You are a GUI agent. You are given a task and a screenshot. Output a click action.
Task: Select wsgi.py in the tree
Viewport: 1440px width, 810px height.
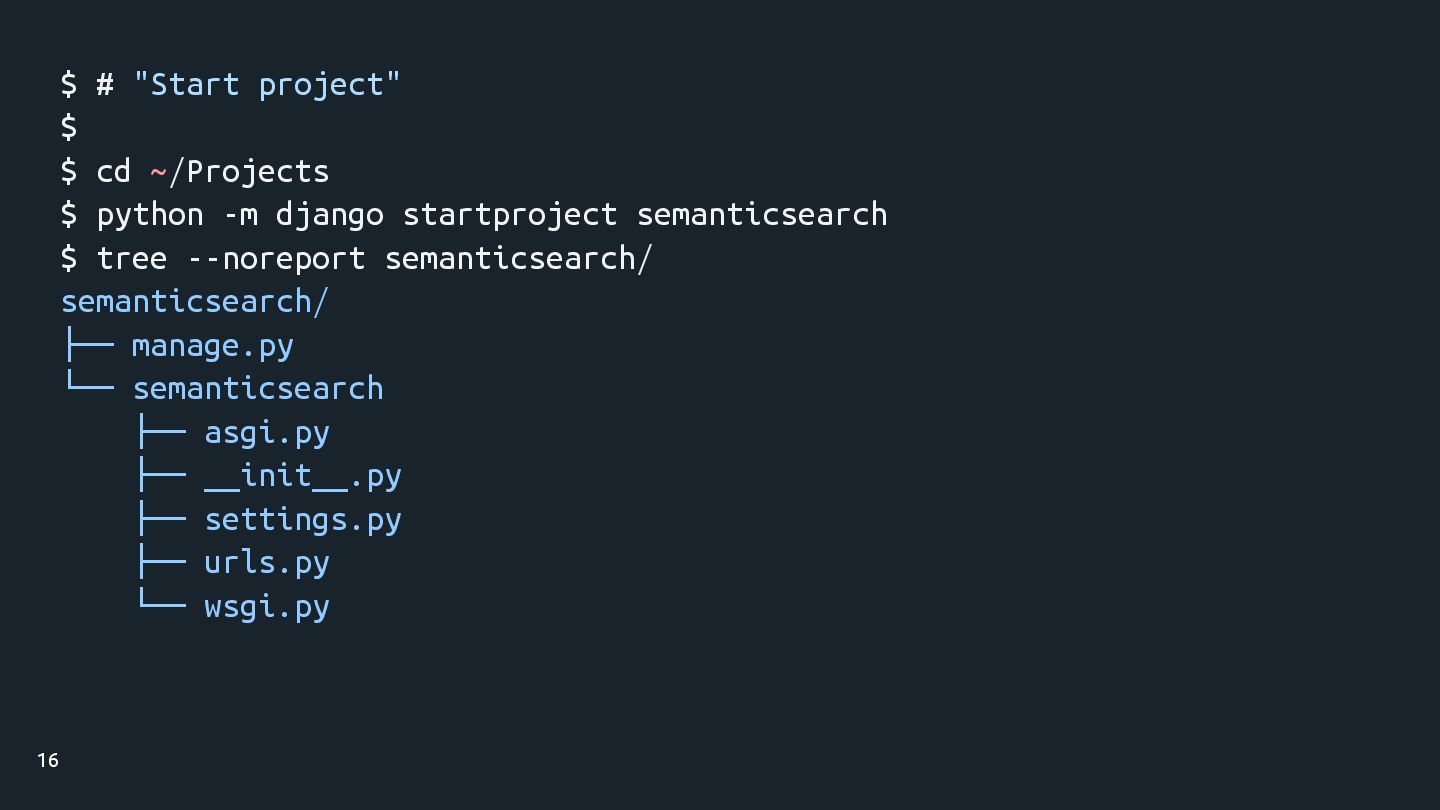(267, 607)
